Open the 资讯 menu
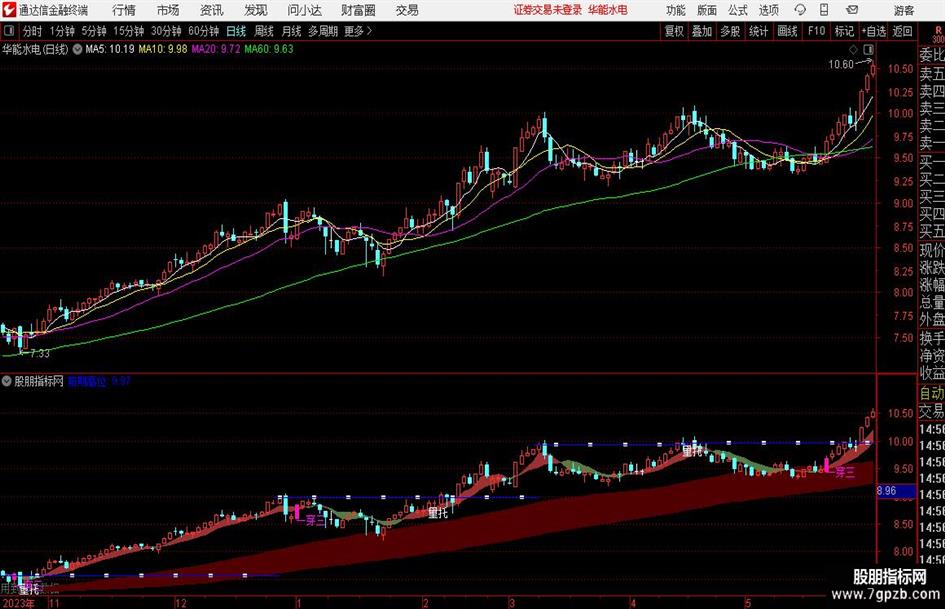This screenshot has width=945, height=609. 212,10
